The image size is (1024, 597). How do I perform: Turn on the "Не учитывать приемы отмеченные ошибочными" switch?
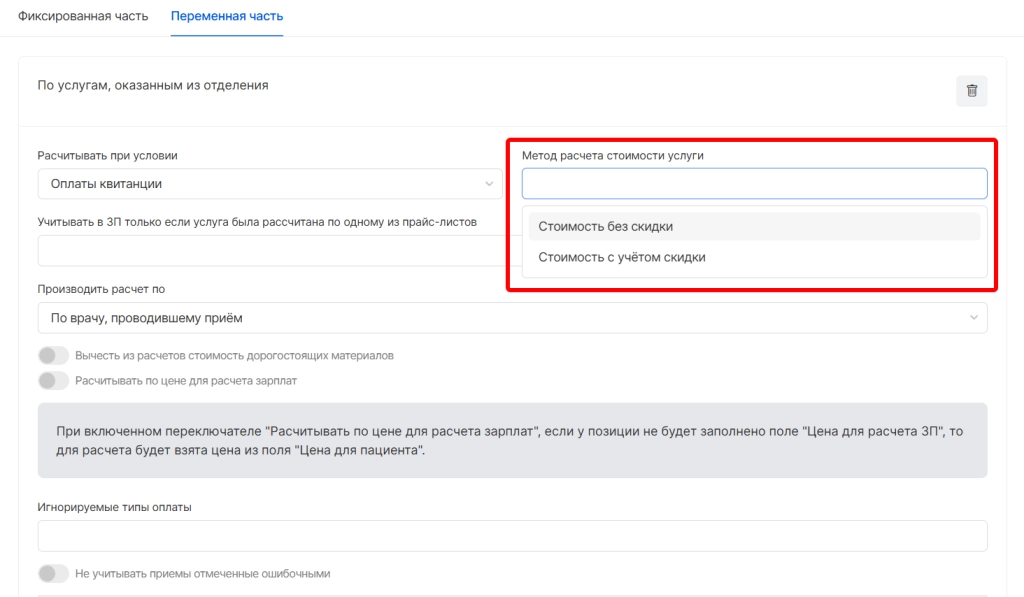point(53,574)
